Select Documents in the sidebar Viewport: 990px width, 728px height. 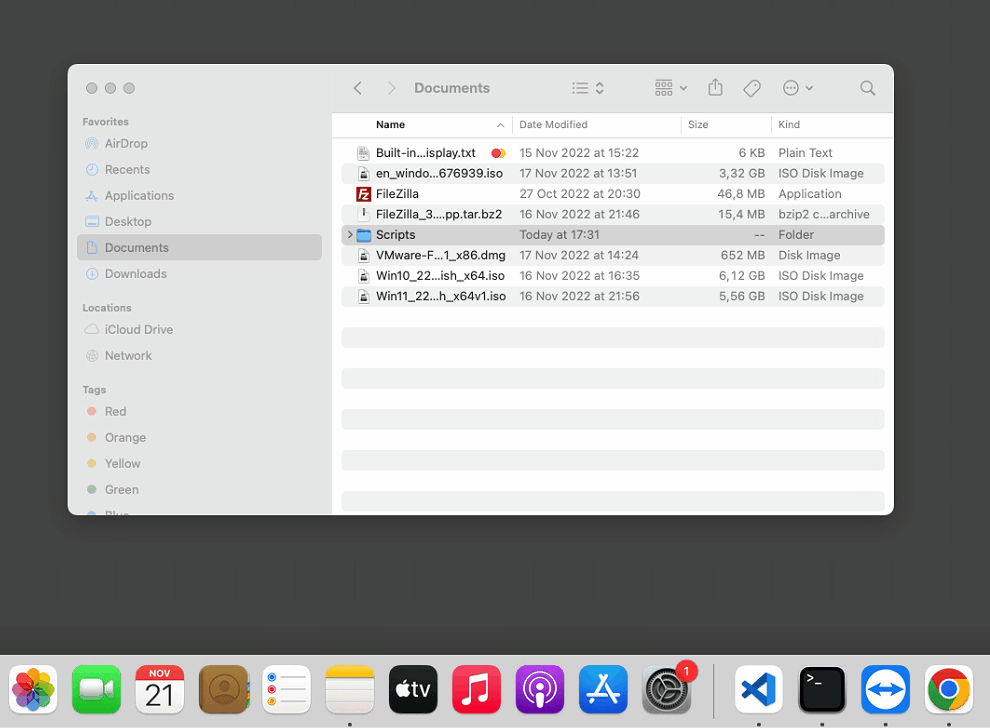(199, 248)
